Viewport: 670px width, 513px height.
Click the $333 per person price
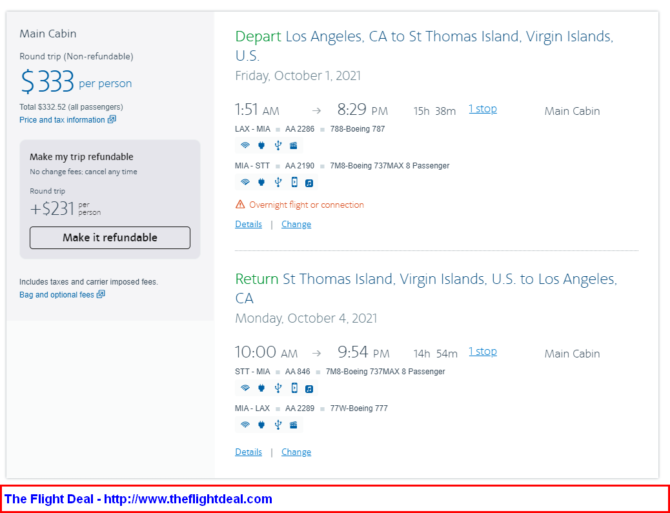point(76,82)
